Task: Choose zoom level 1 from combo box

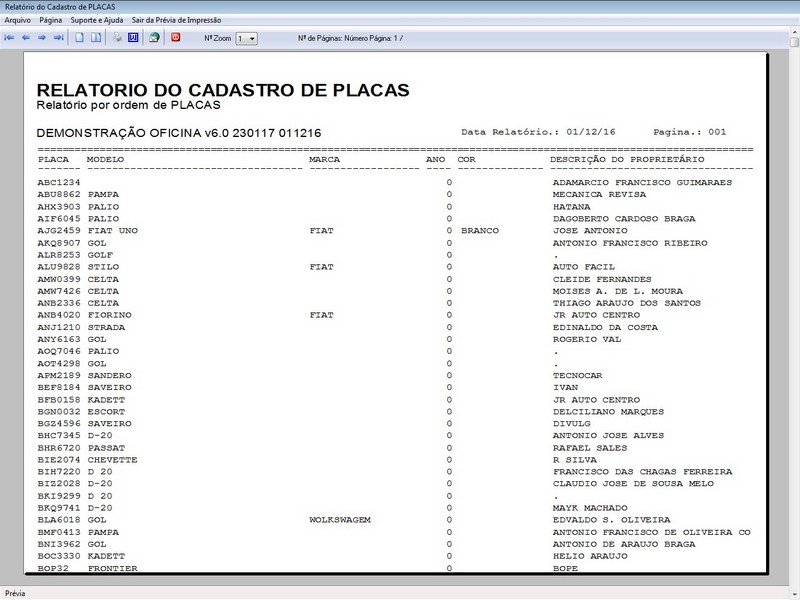Action: pos(240,38)
